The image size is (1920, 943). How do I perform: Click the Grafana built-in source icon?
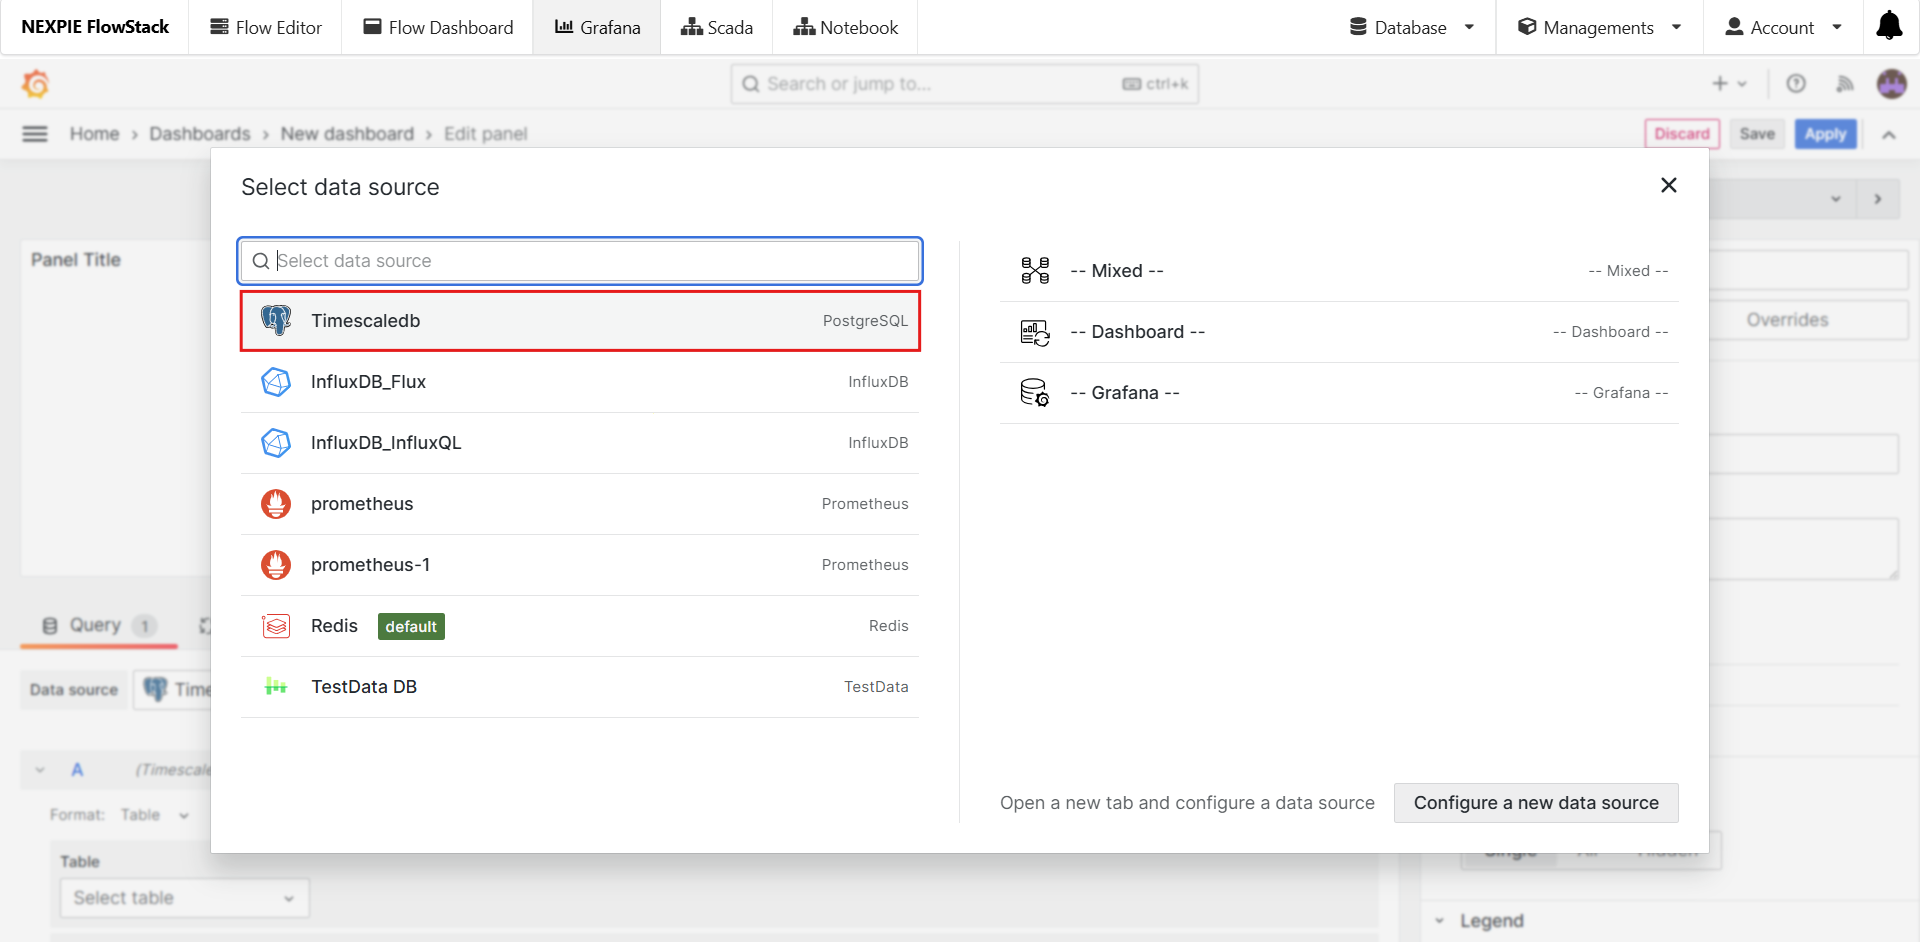1035,393
